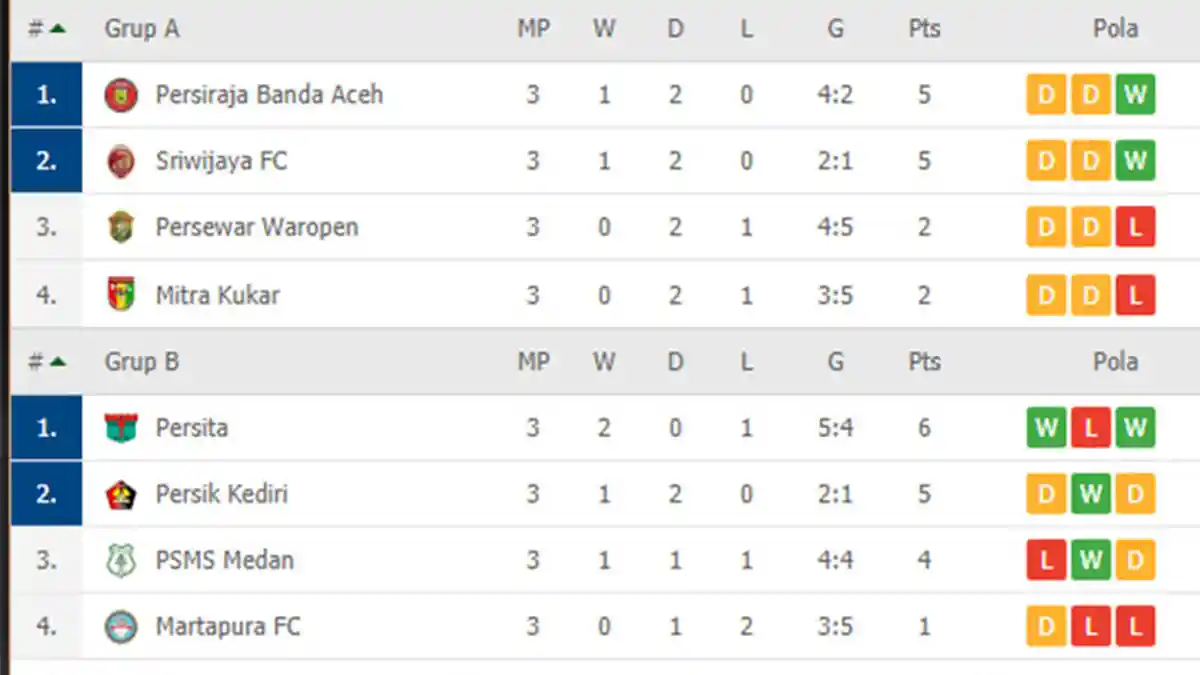This screenshot has height=675, width=1200.
Task: Open PSMS Medan's green W result
Action: pyautogui.click(x=1090, y=560)
